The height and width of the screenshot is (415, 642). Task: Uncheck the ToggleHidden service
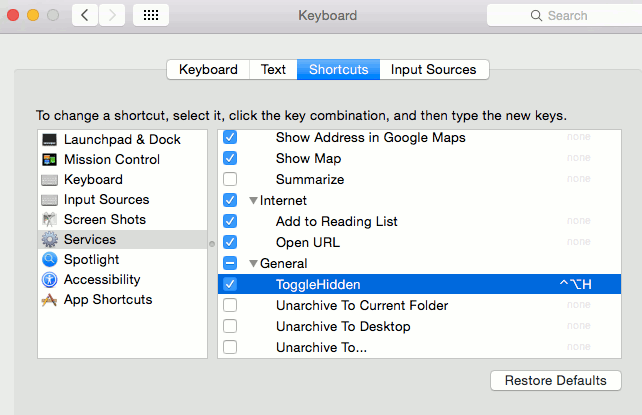tap(230, 284)
